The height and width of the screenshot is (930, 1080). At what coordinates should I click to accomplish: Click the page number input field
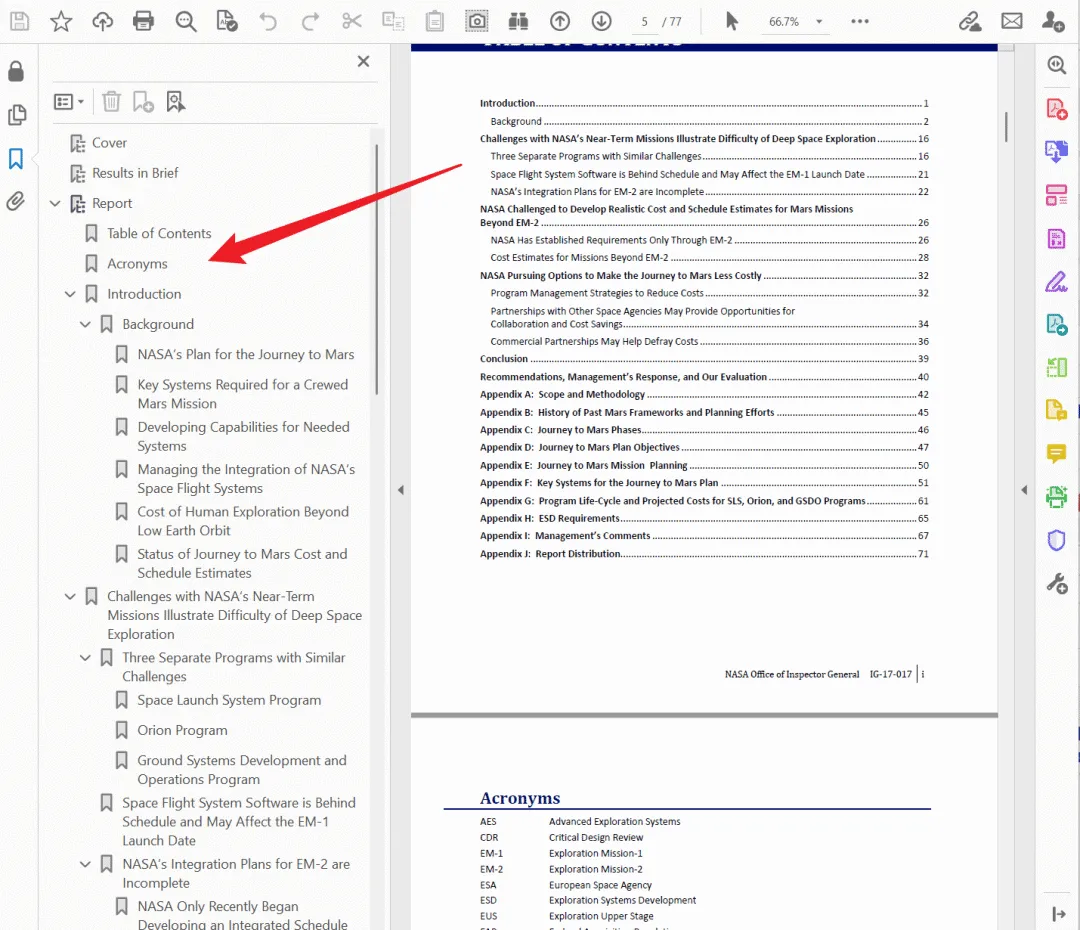click(x=645, y=21)
